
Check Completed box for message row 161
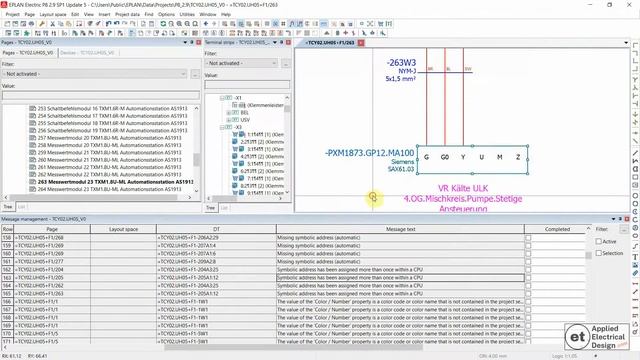pos(528,262)
